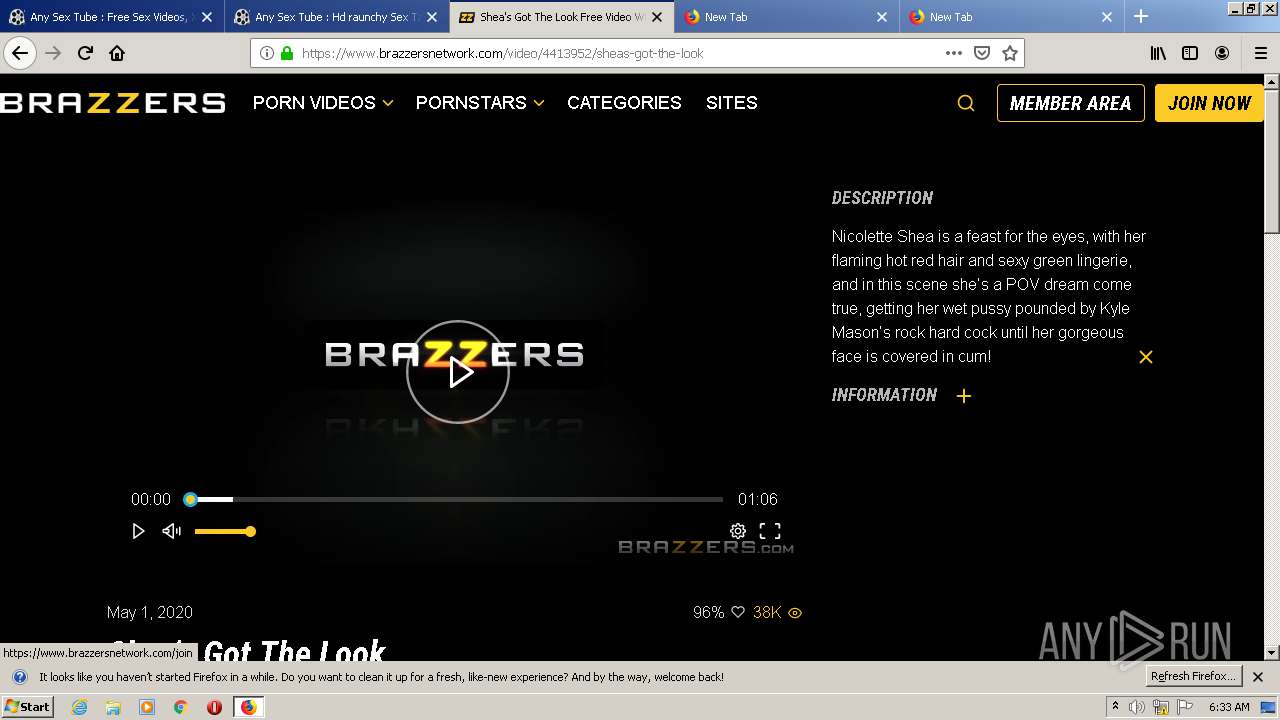Click the system tray volume icon

(x=1137, y=707)
